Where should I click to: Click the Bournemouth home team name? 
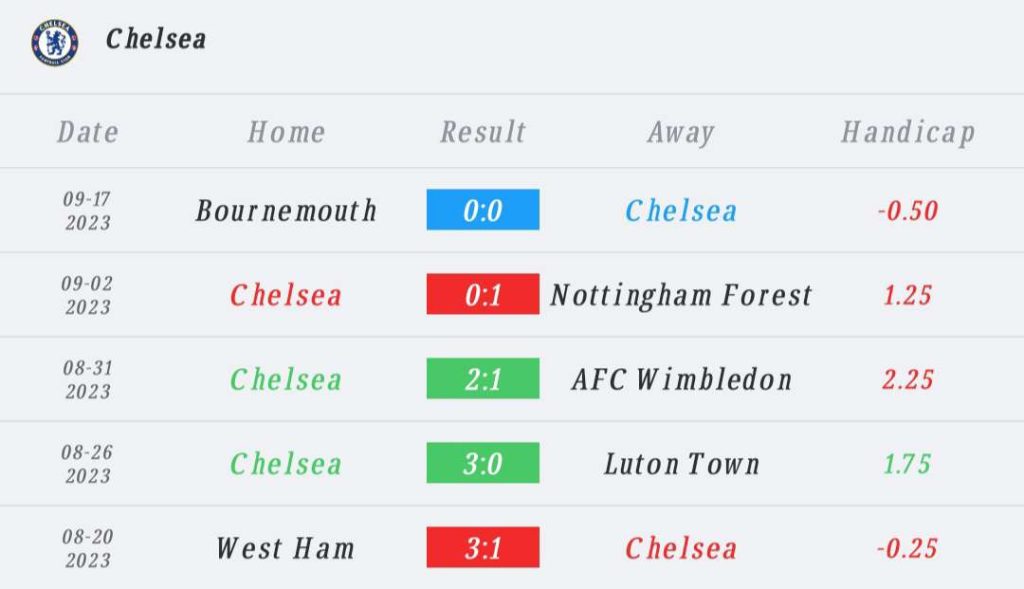coord(286,210)
